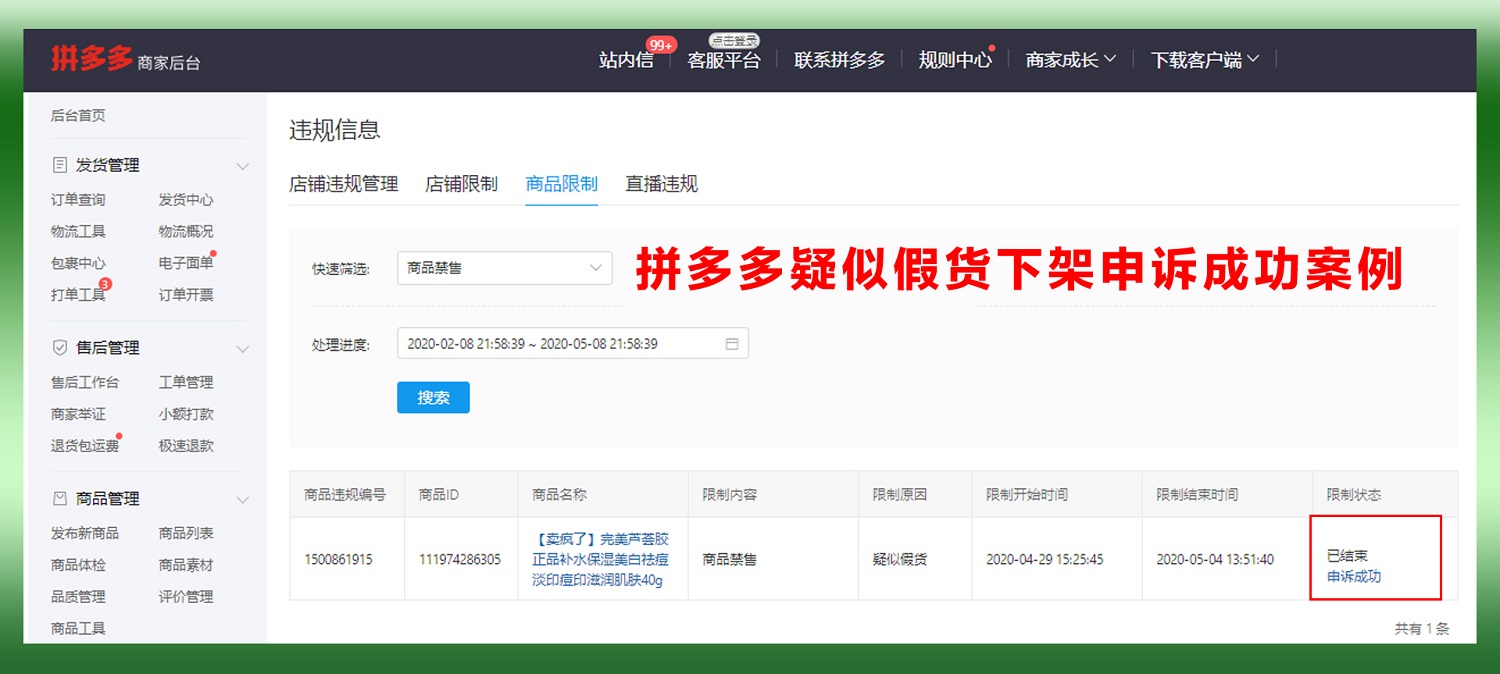Click the 售后管理 shield icon
Screen dimensions: 1500x674
60,348
